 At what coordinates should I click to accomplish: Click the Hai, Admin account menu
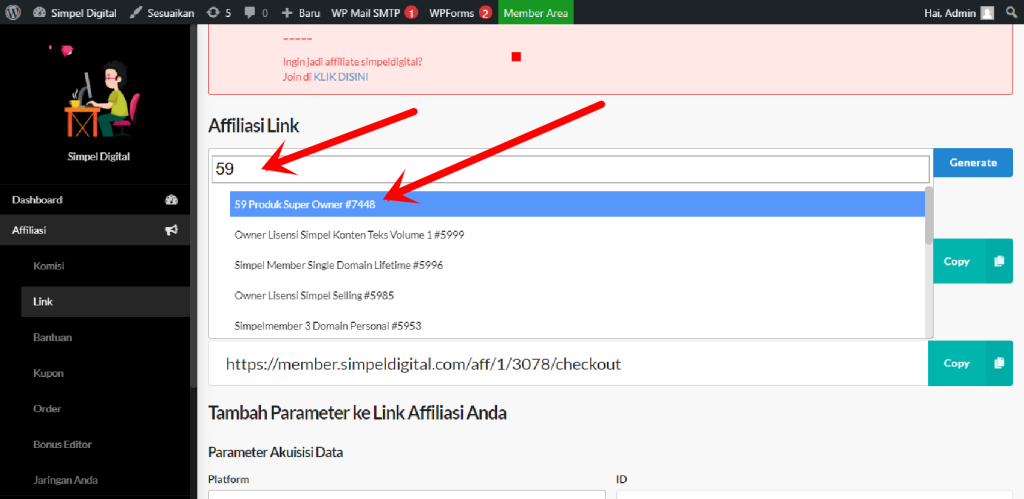959,12
